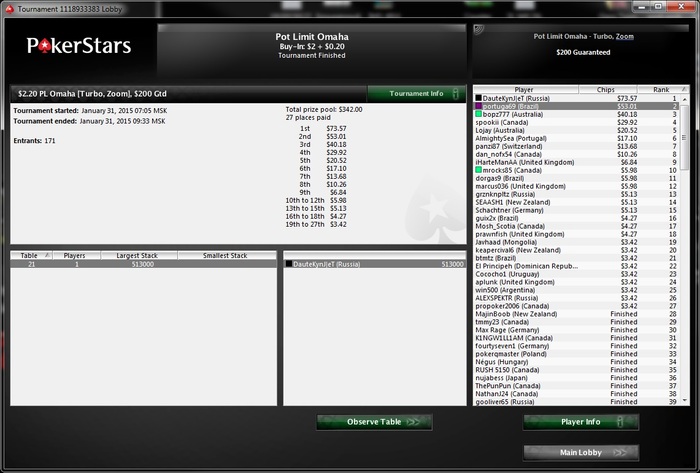Screen dimensions: 700x473
Task: Click the player list scrollbar down arrow
Action: tap(685, 401)
